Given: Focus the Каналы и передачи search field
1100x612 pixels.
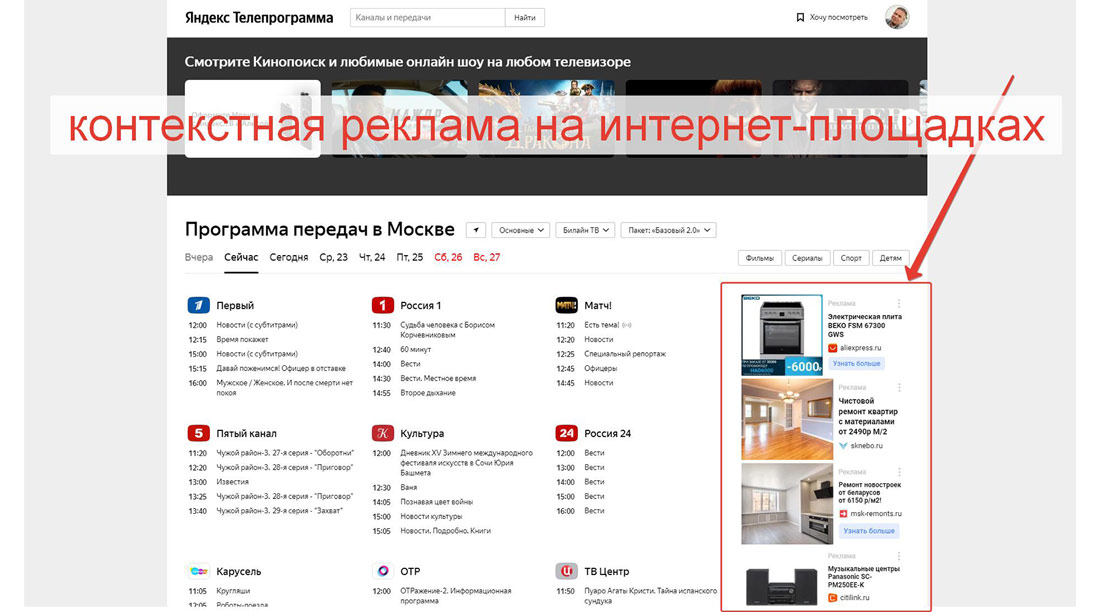Looking at the screenshot, I should tap(427, 18).
